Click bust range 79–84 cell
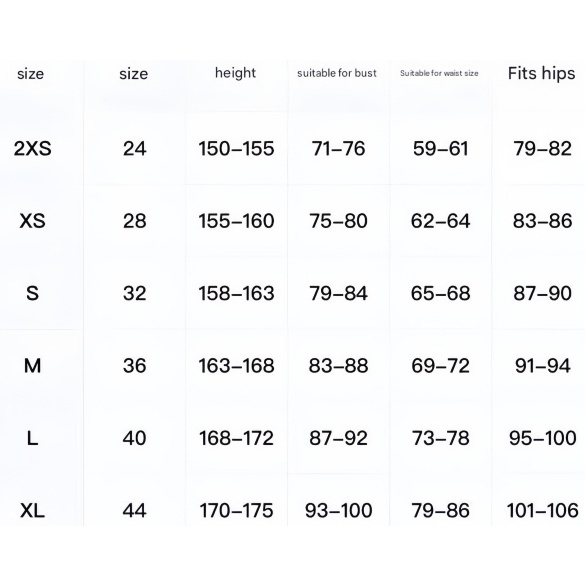 click(x=338, y=293)
